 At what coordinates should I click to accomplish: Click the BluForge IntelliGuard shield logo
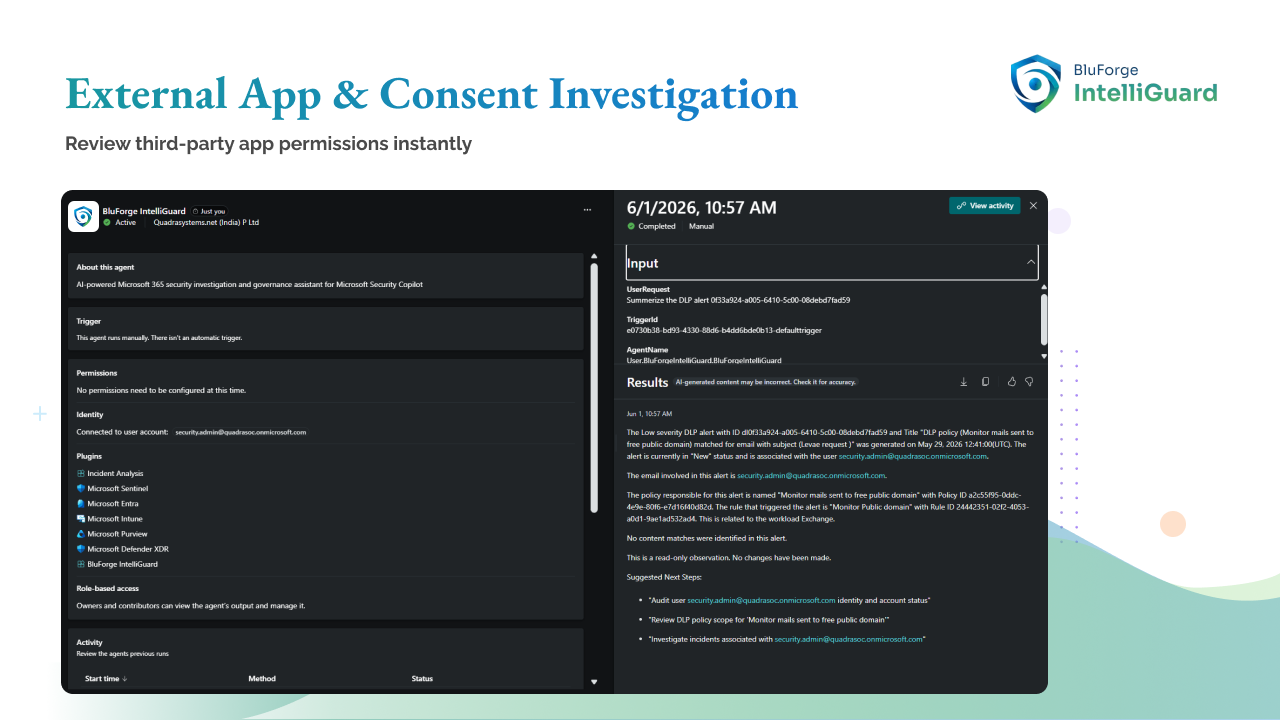point(1035,83)
